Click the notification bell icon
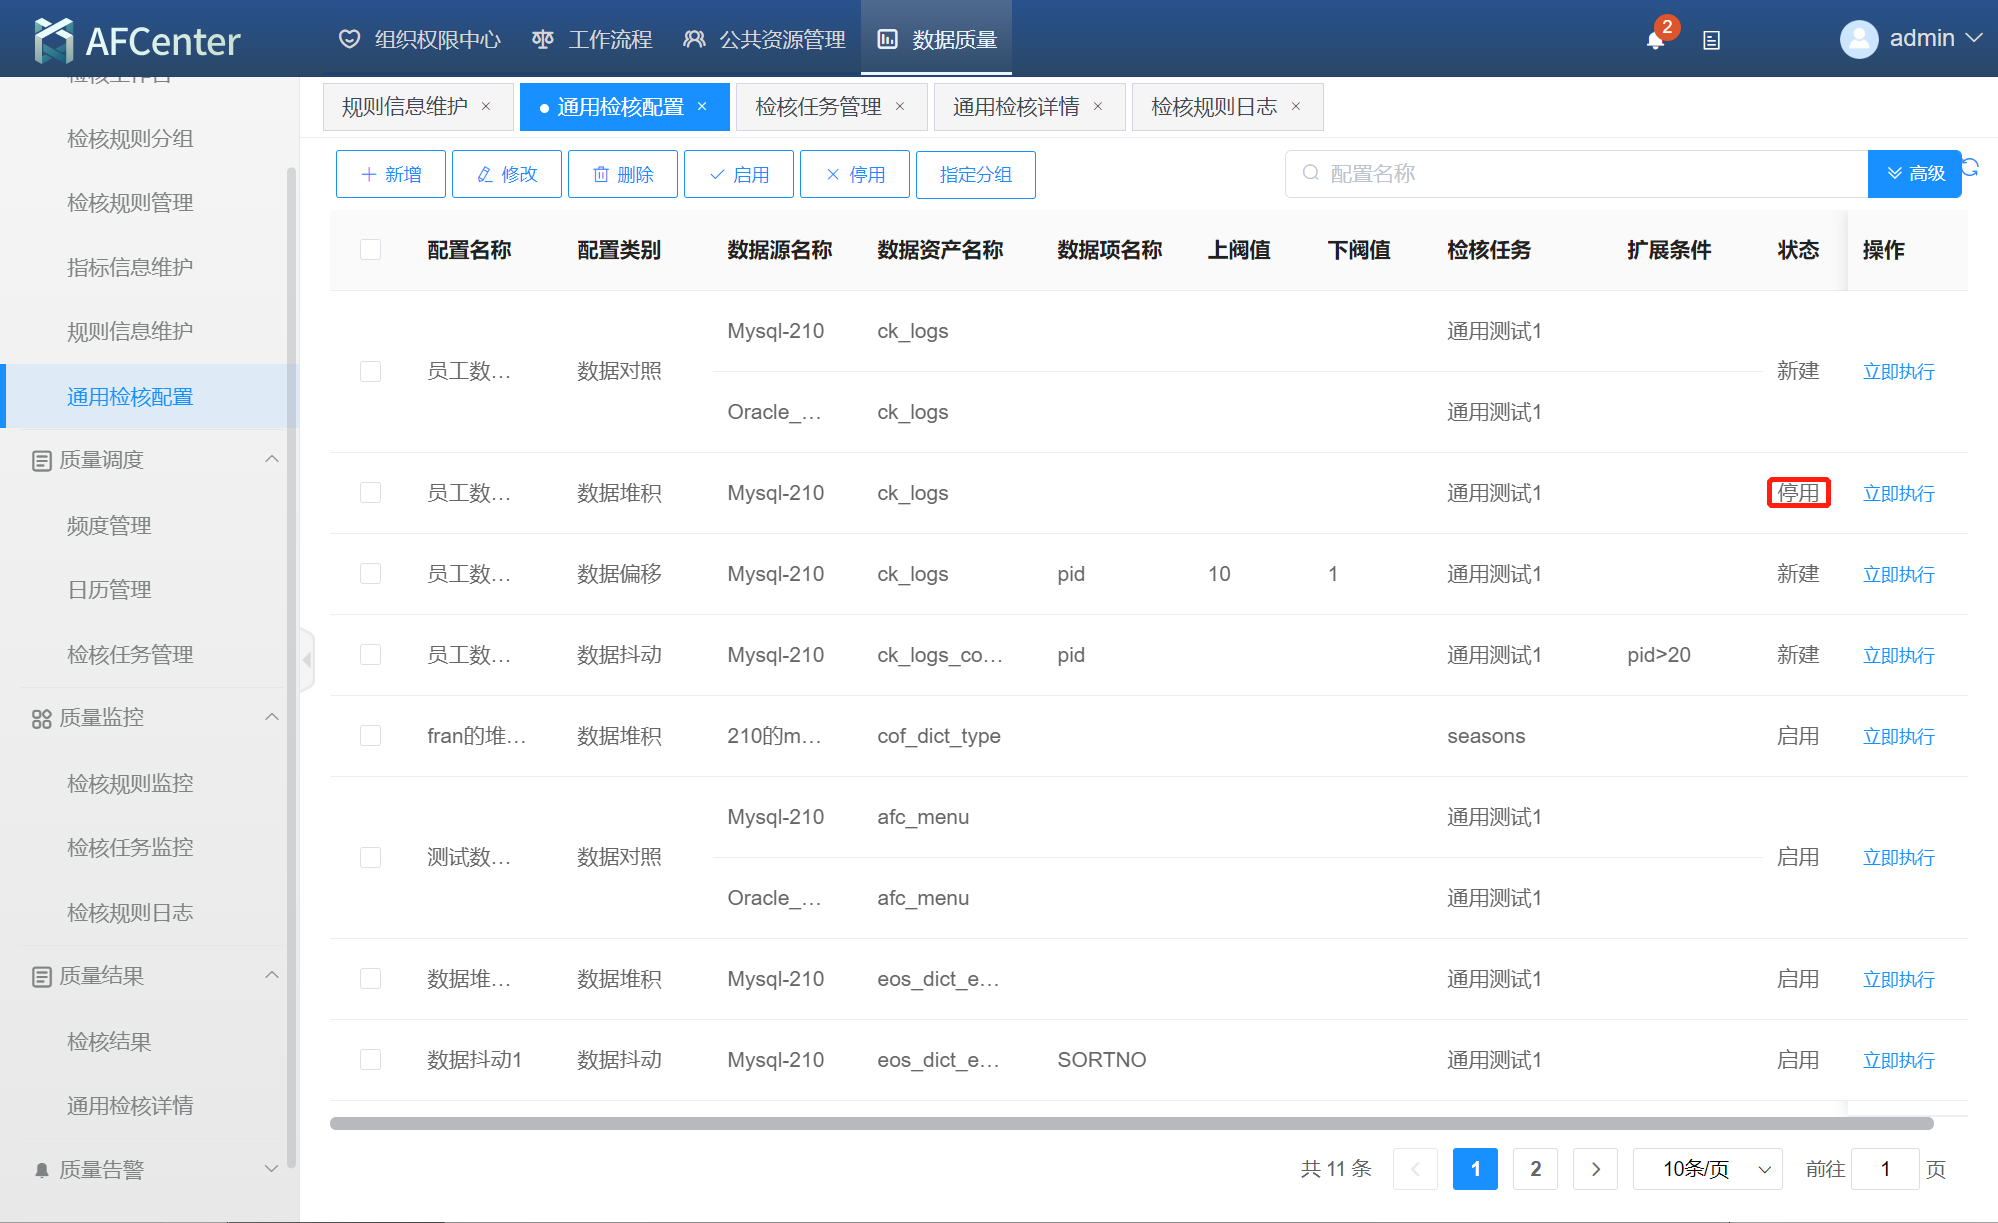This screenshot has height=1223, width=1998. coord(1655,40)
